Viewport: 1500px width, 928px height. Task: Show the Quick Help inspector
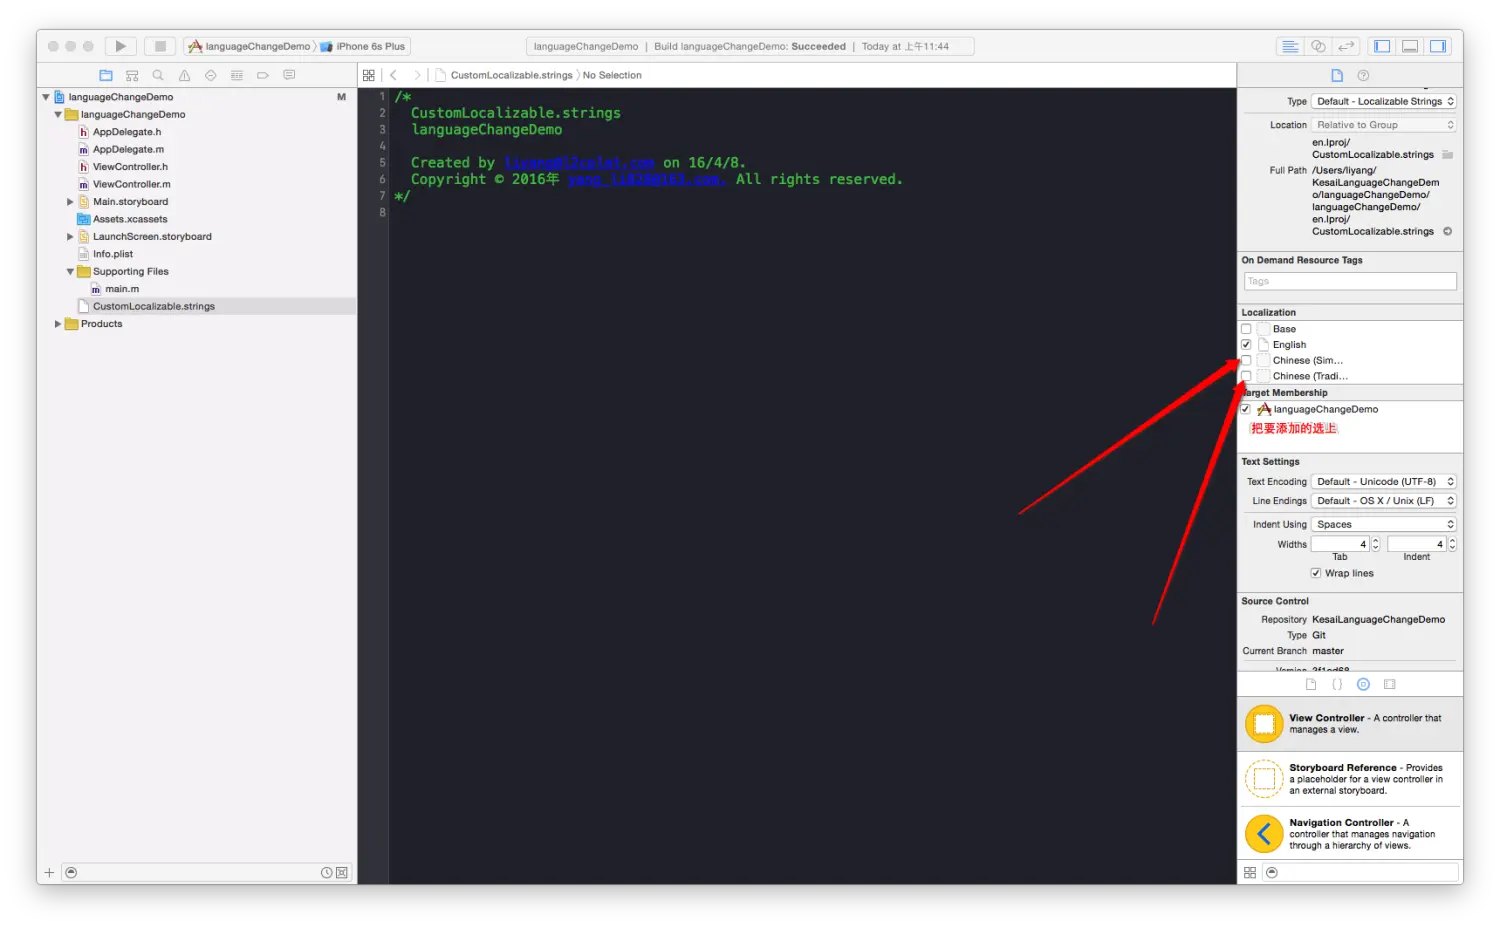coord(1363,75)
